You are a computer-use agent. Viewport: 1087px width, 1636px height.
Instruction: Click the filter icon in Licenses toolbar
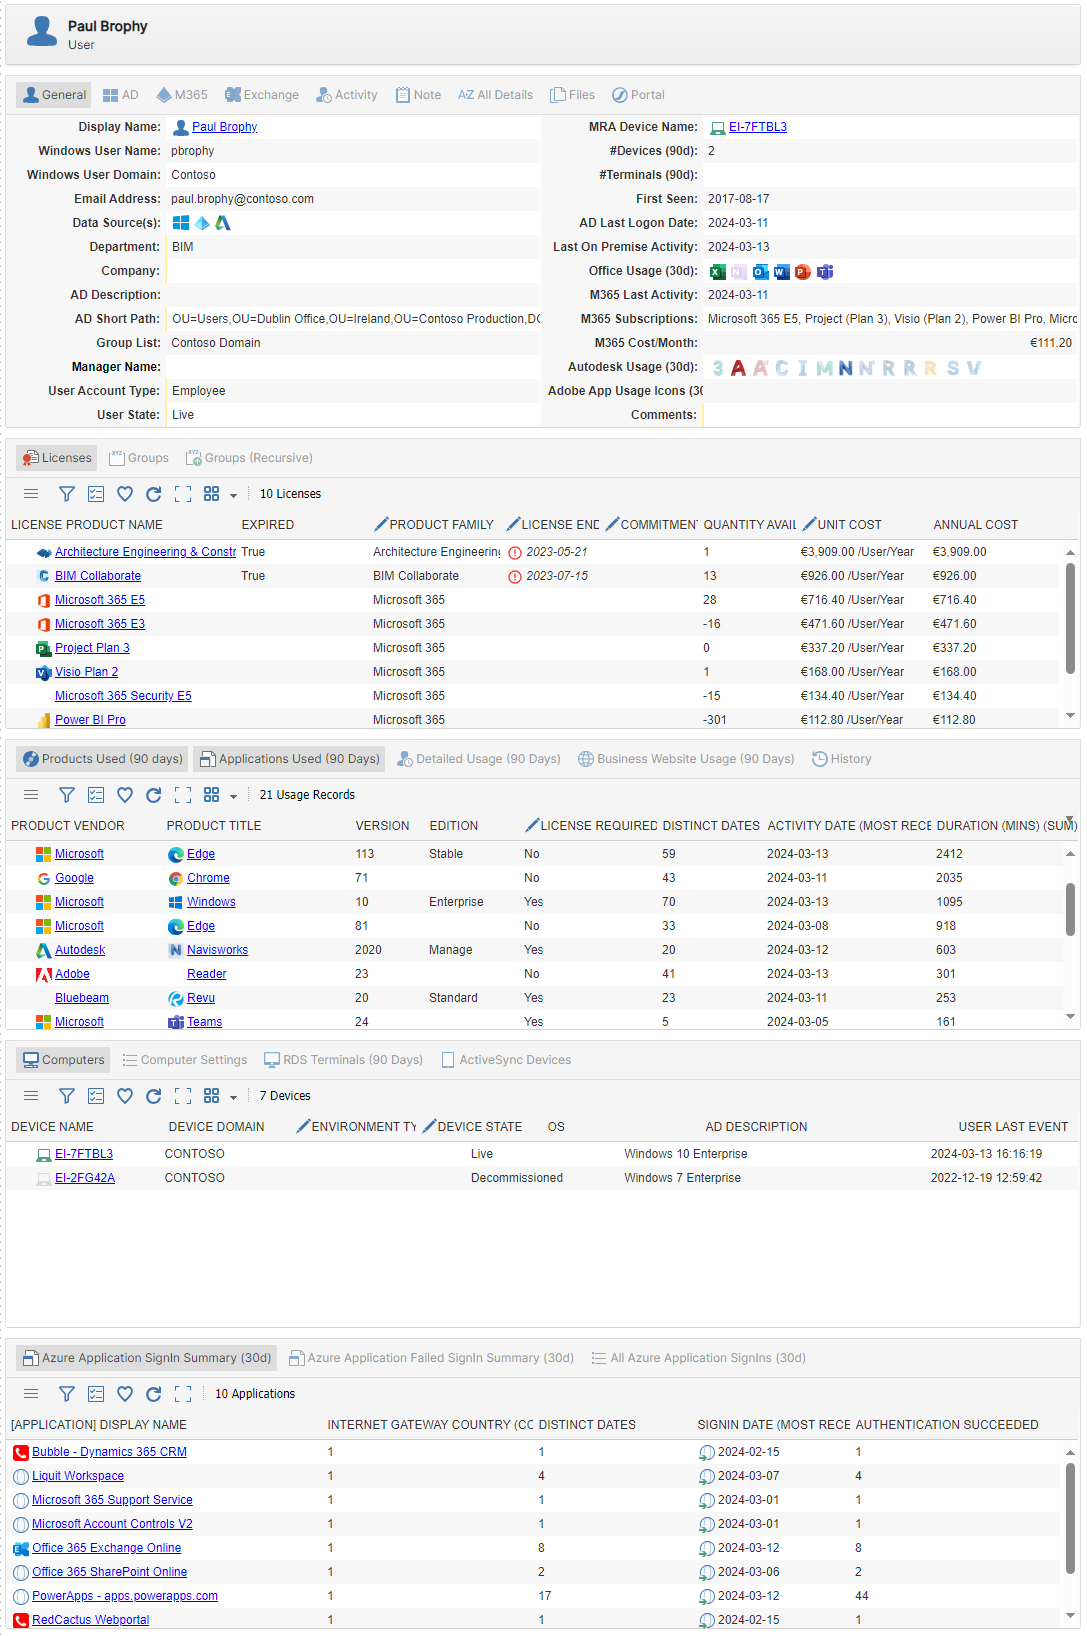coord(67,494)
